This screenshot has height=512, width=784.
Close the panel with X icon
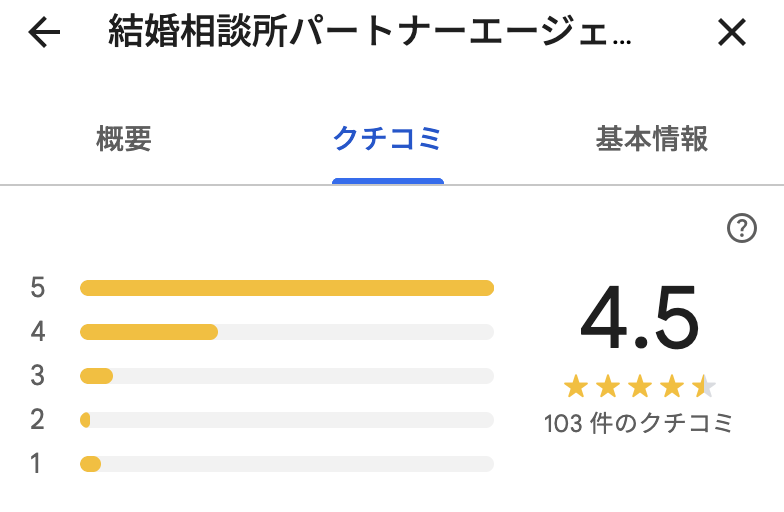[x=732, y=34]
